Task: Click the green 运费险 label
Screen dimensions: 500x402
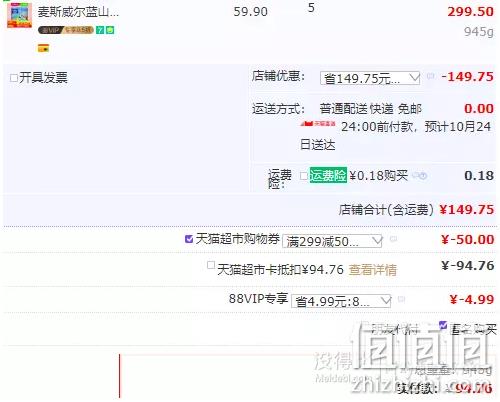Action: point(328,175)
